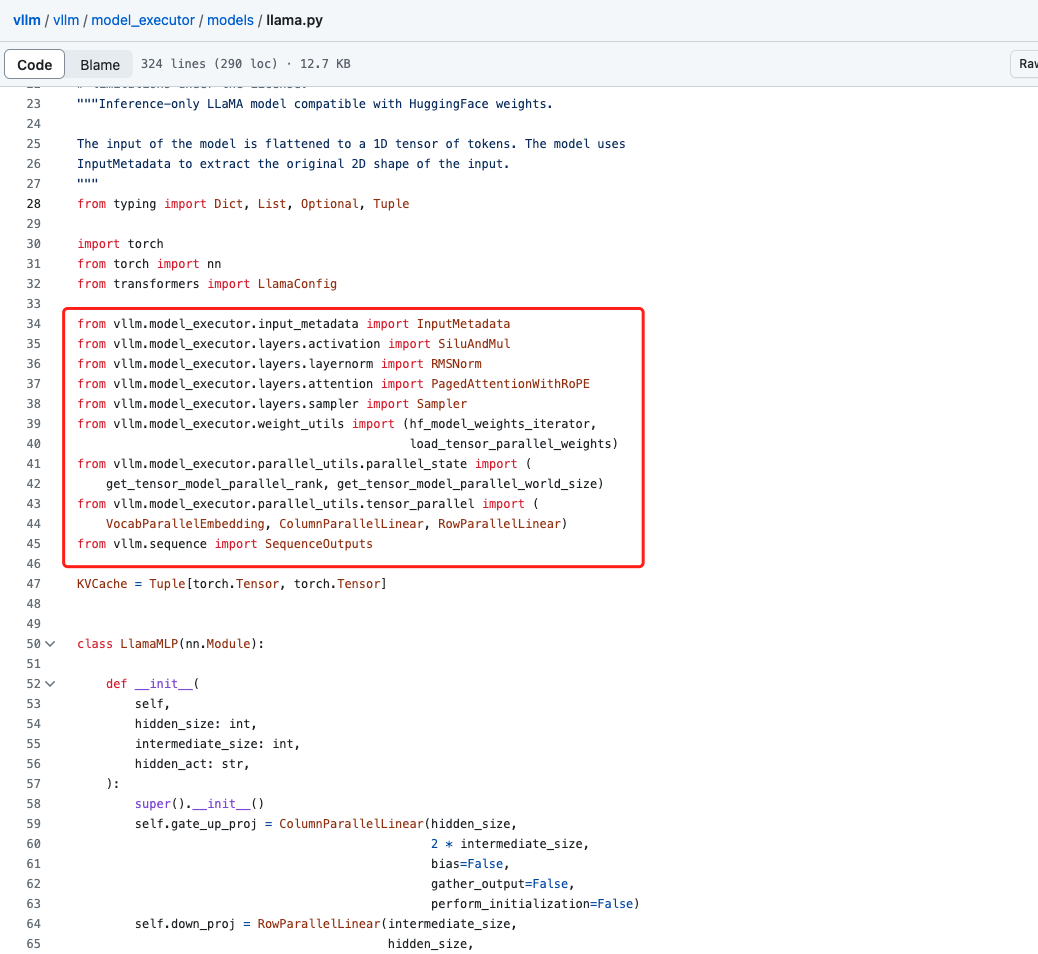Click line number 45 in the gutter

tap(33, 544)
